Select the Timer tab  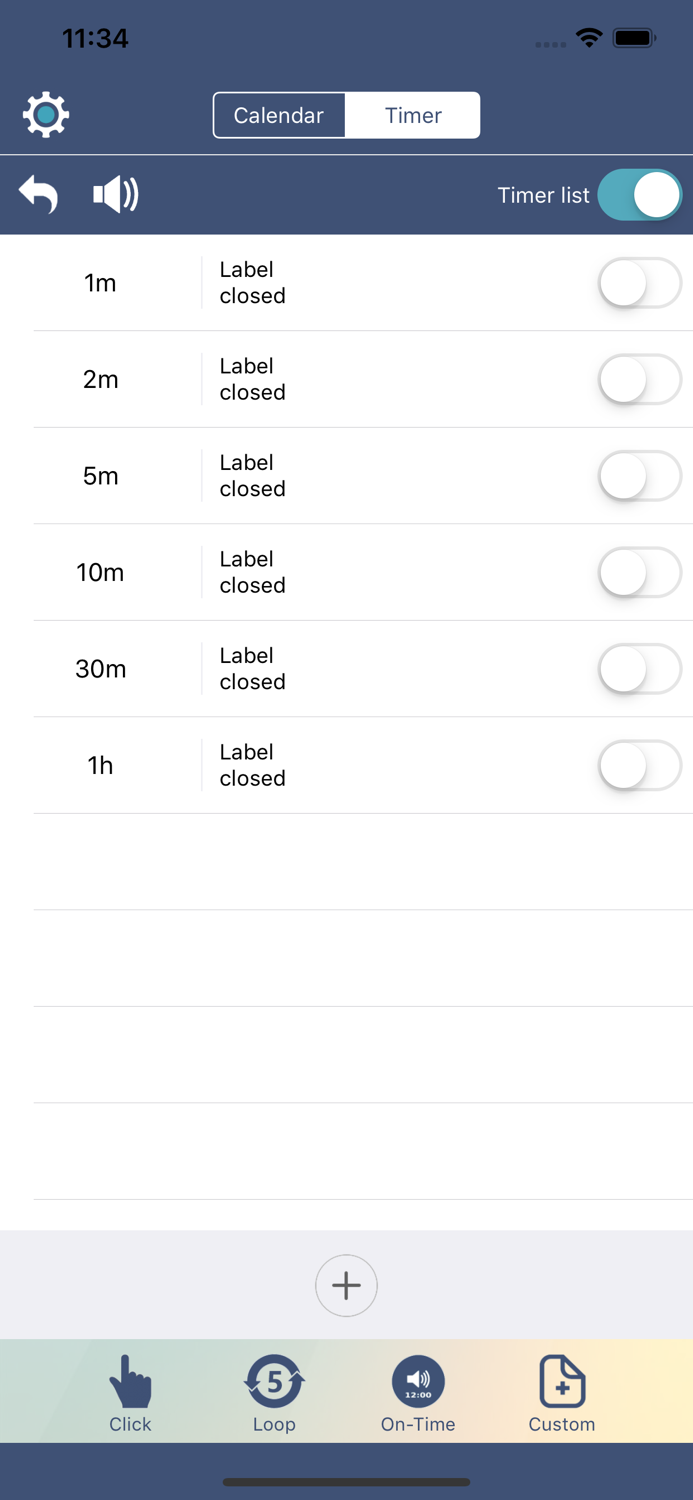[413, 114]
